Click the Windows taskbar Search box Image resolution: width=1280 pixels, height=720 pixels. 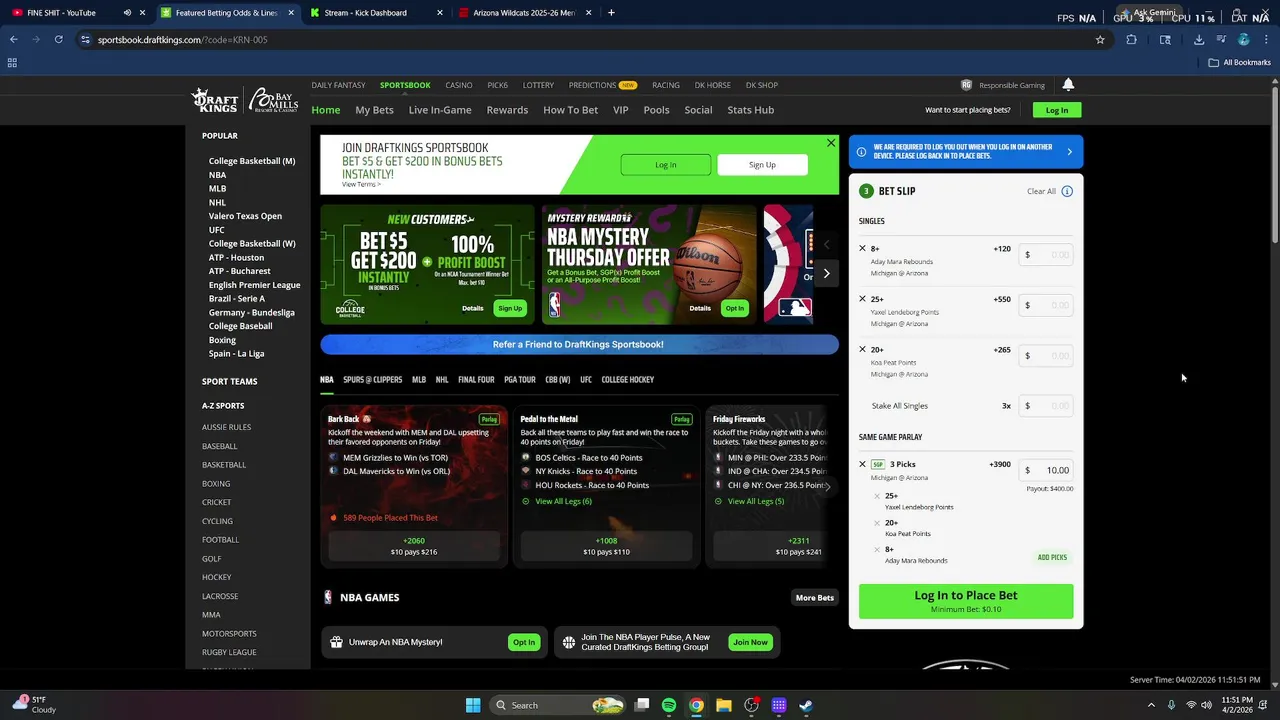(x=559, y=705)
